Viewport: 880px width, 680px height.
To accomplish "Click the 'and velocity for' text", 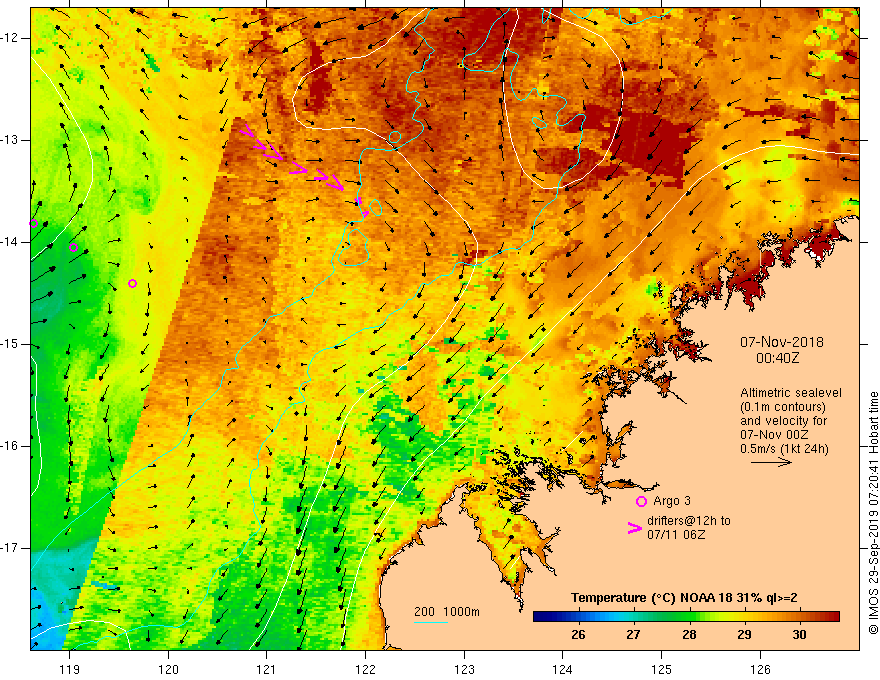I will pyautogui.click(x=783, y=420).
